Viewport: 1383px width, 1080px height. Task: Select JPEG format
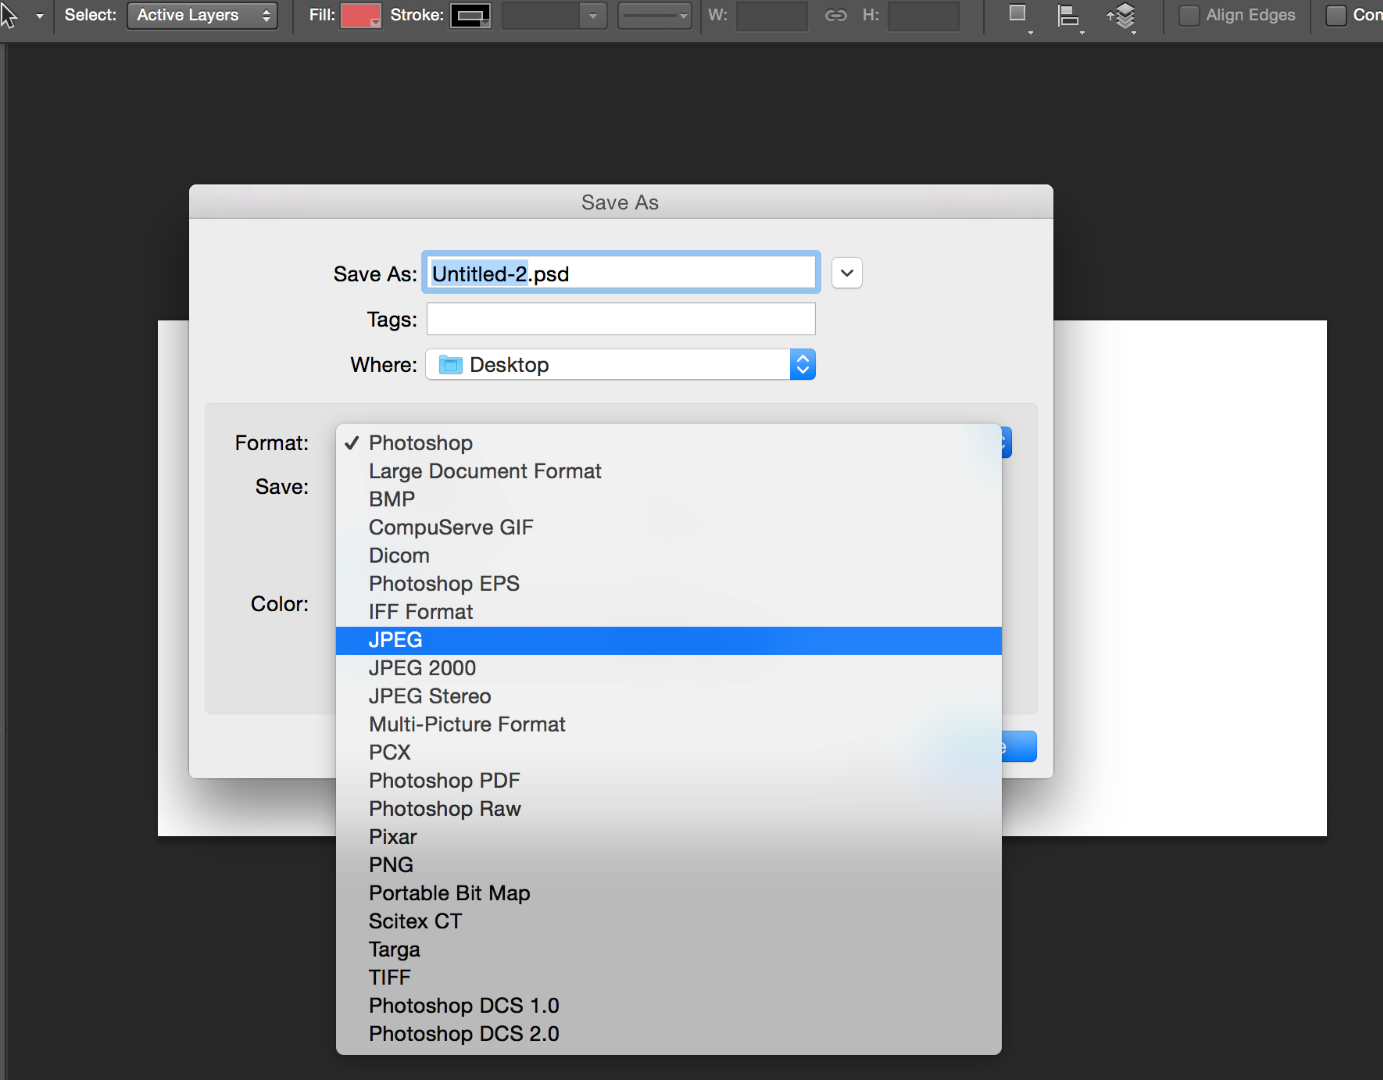(x=668, y=640)
